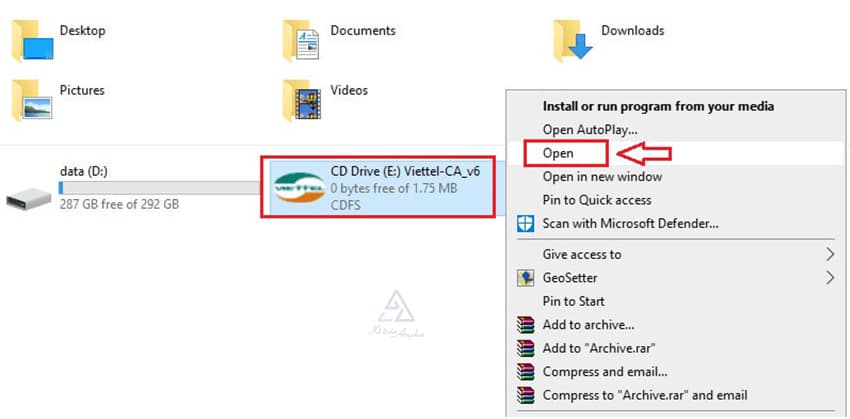Click the GeoSetter application icon
The image size is (850, 419).
pyautogui.click(x=526, y=278)
